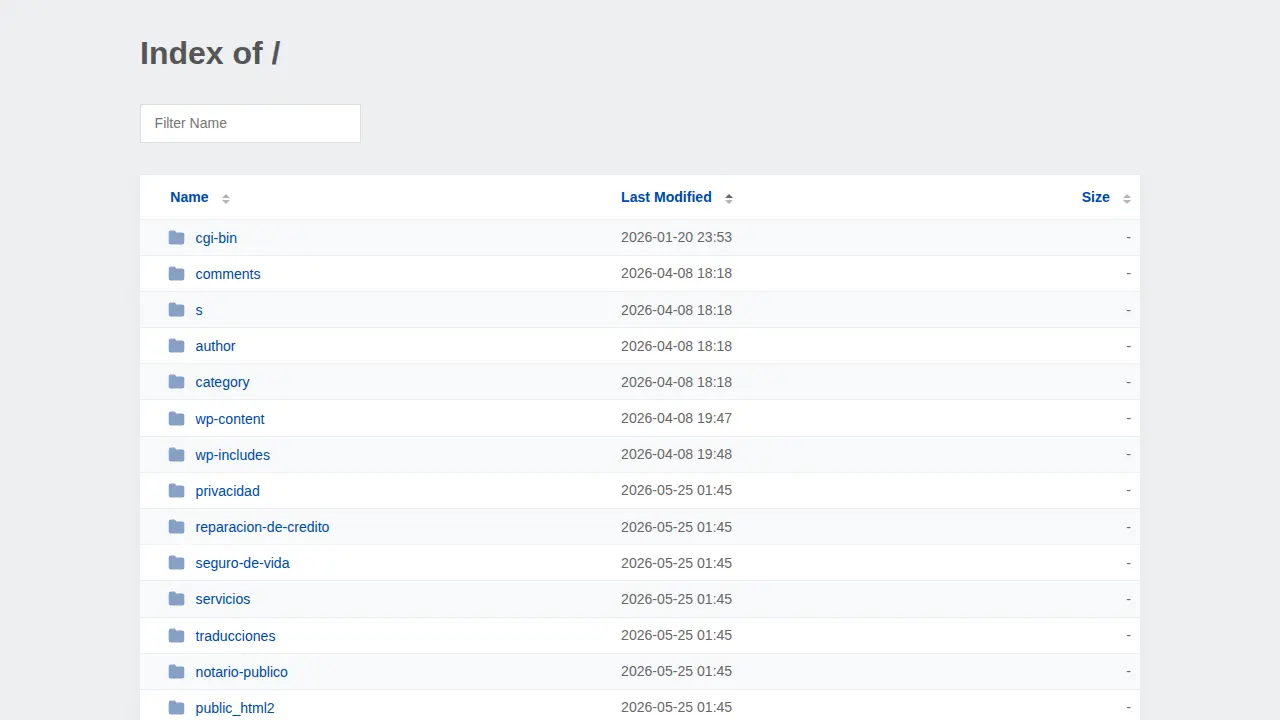Click the folder icon beside reparacion-de-credito
Viewport: 1280px width, 720px height.
point(177,526)
